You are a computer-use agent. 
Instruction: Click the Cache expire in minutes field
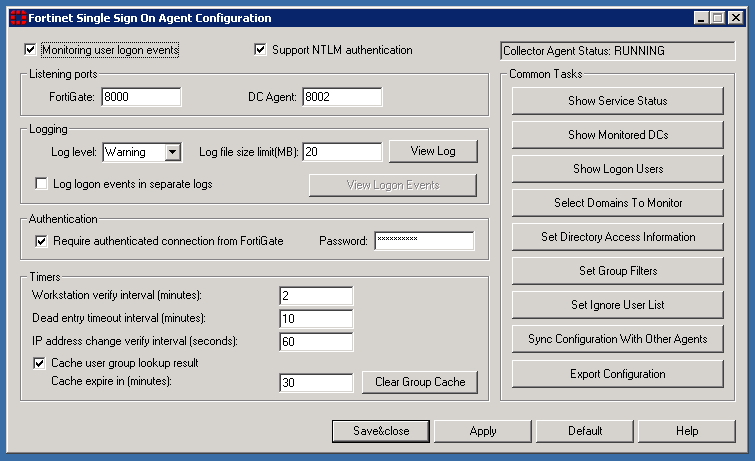(x=316, y=382)
